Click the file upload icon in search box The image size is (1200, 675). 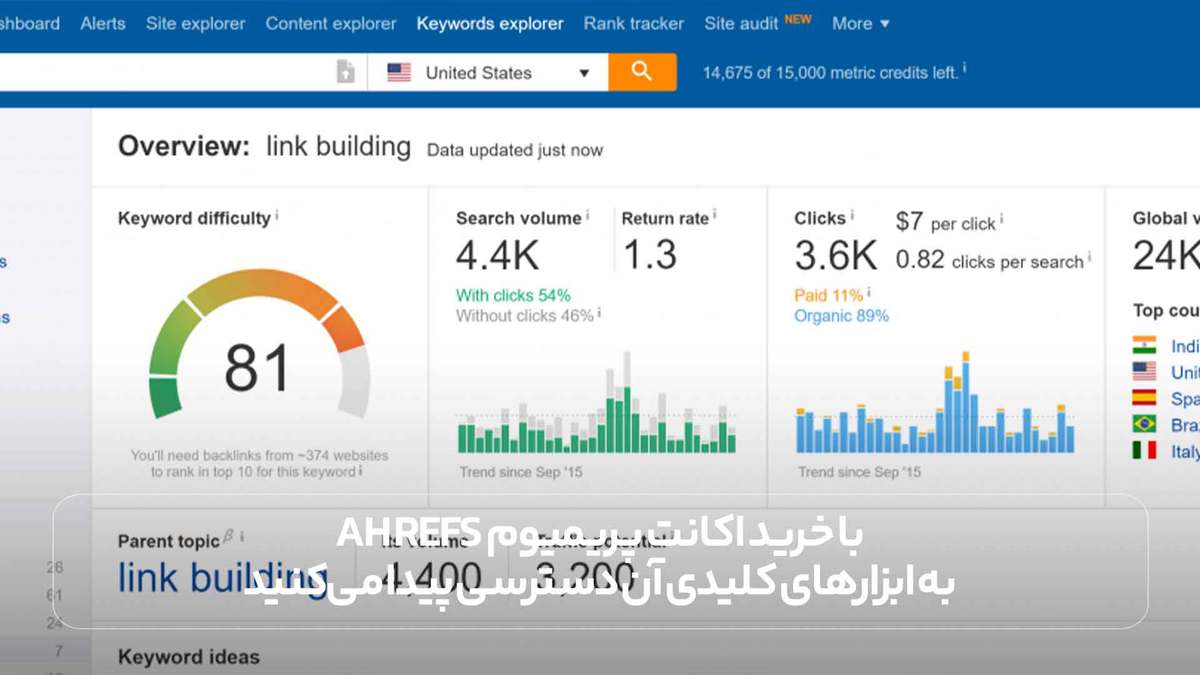(x=345, y=72)
